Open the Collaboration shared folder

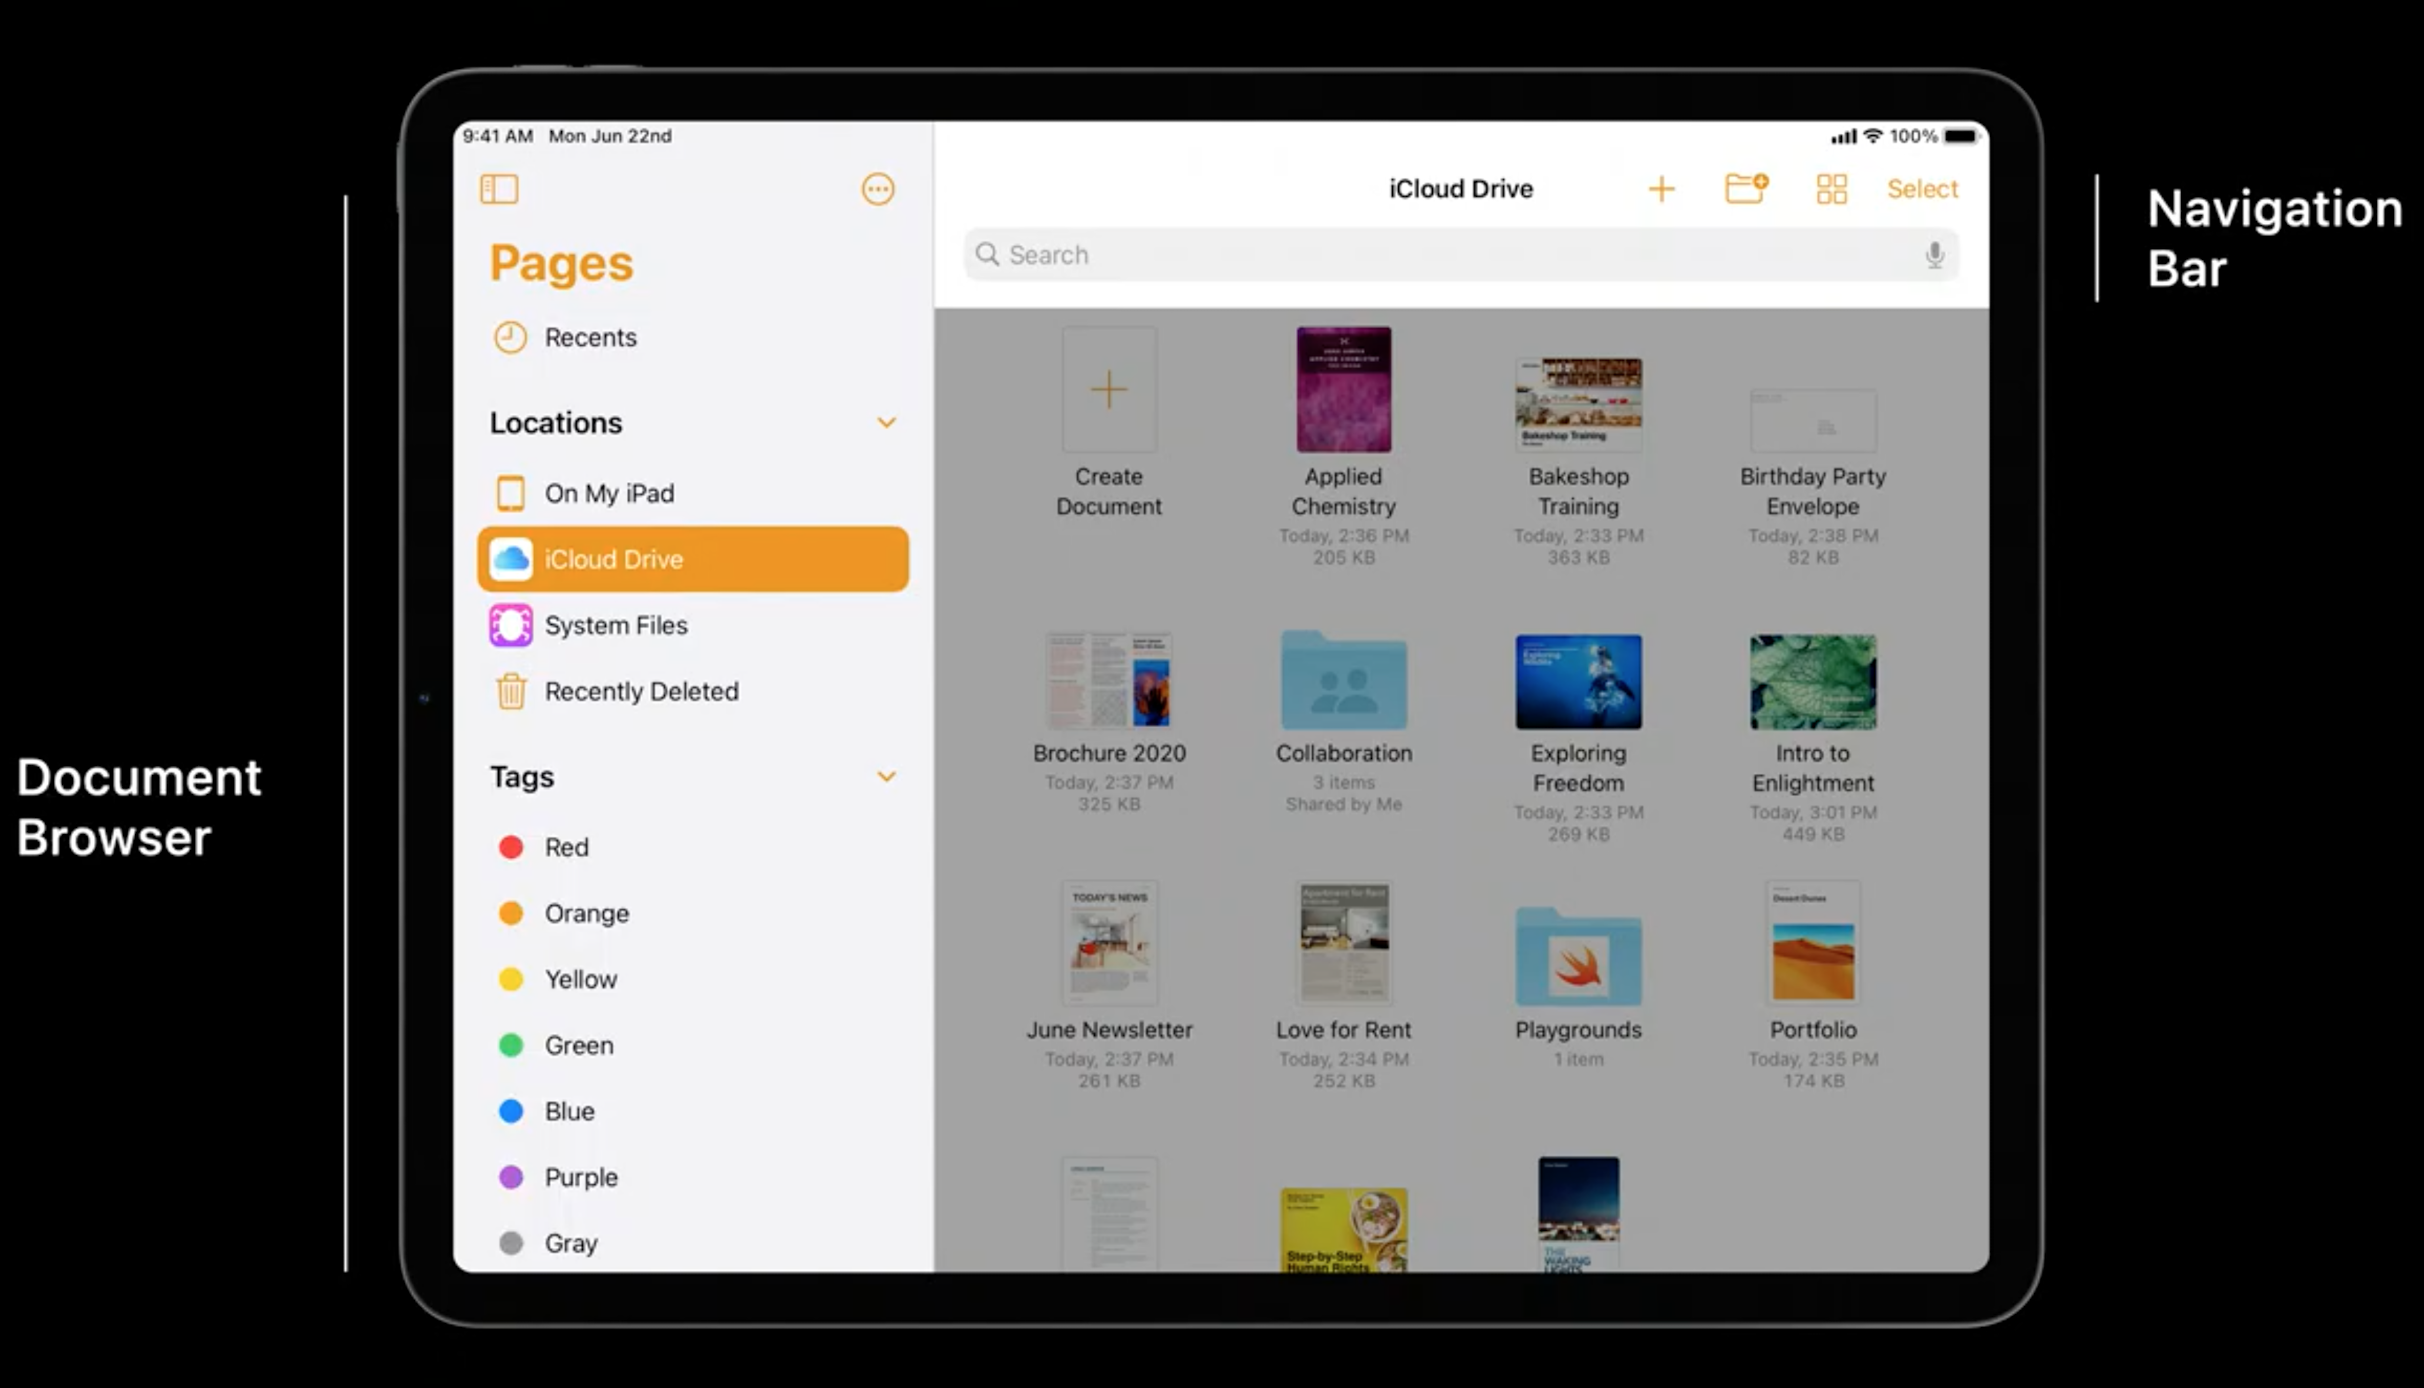click(1343, 681)
